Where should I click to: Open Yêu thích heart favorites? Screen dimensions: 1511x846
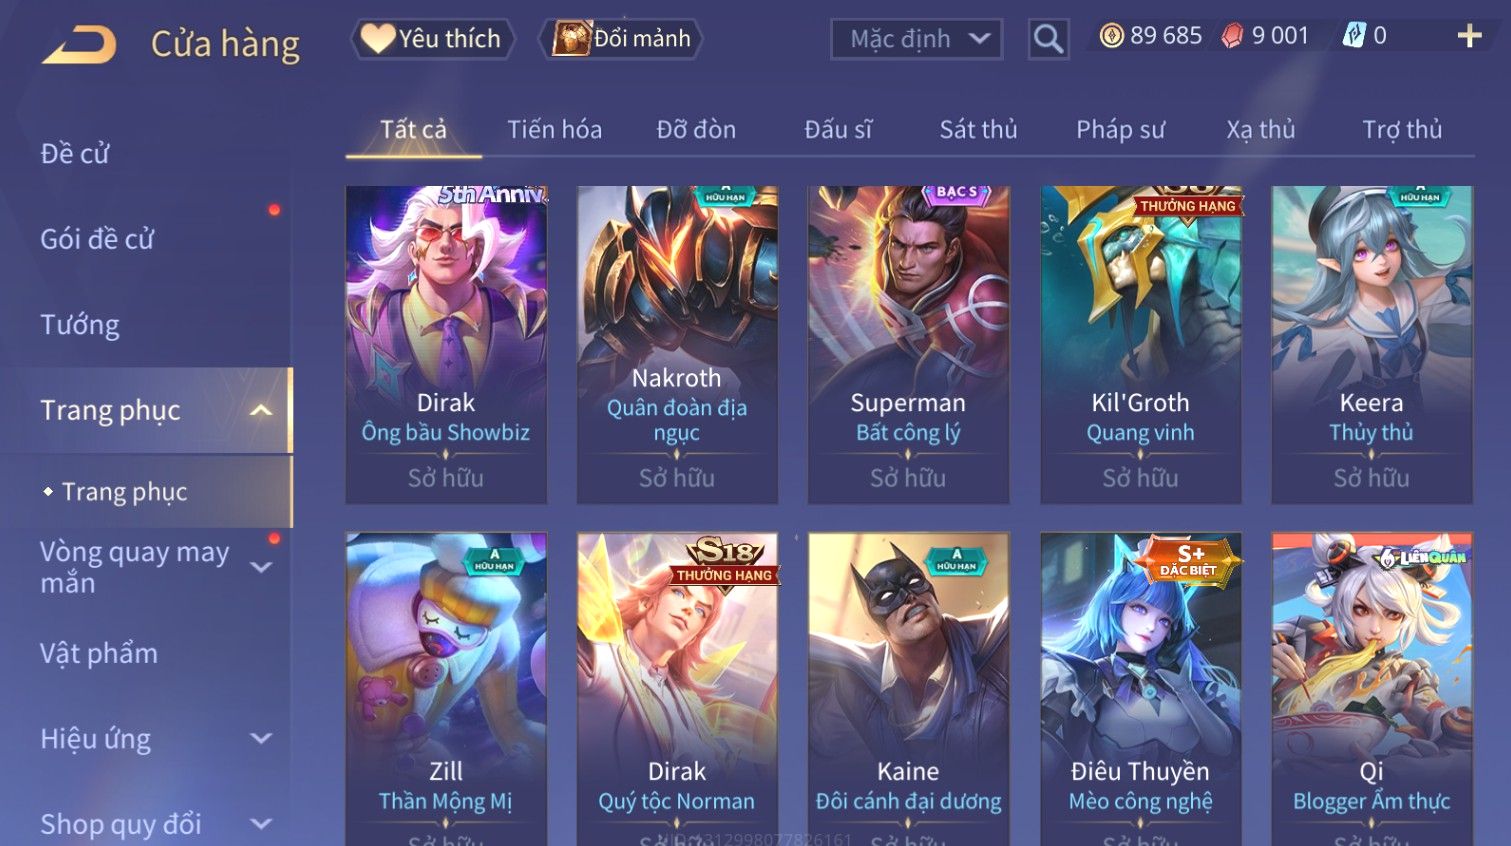(432, 39)
